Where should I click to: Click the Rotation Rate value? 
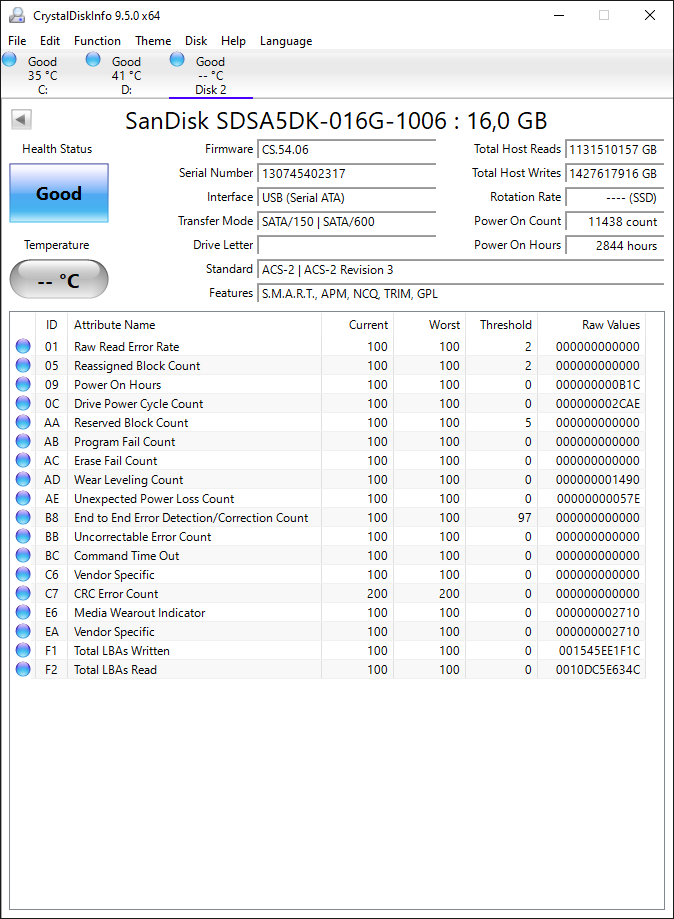click(615, 198)
